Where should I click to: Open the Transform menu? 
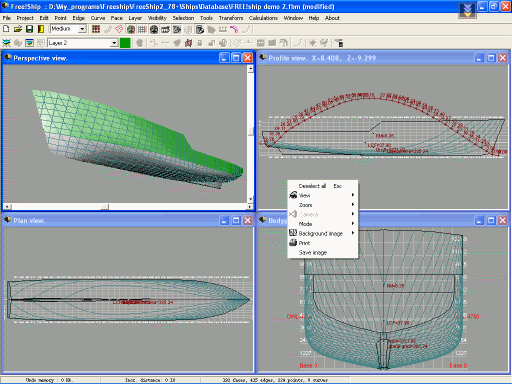pos(231,18)
